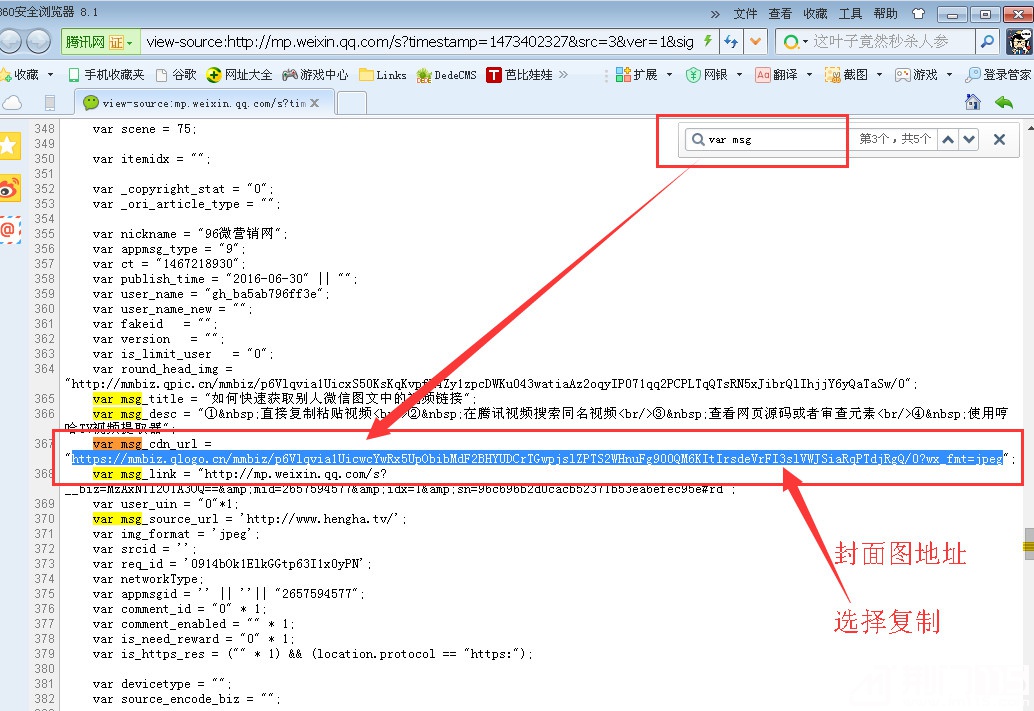Click the round_head_img mmbiz.qpic.cn URL
Viewport: 1034px width, 711px height.
tap(491, 384)
